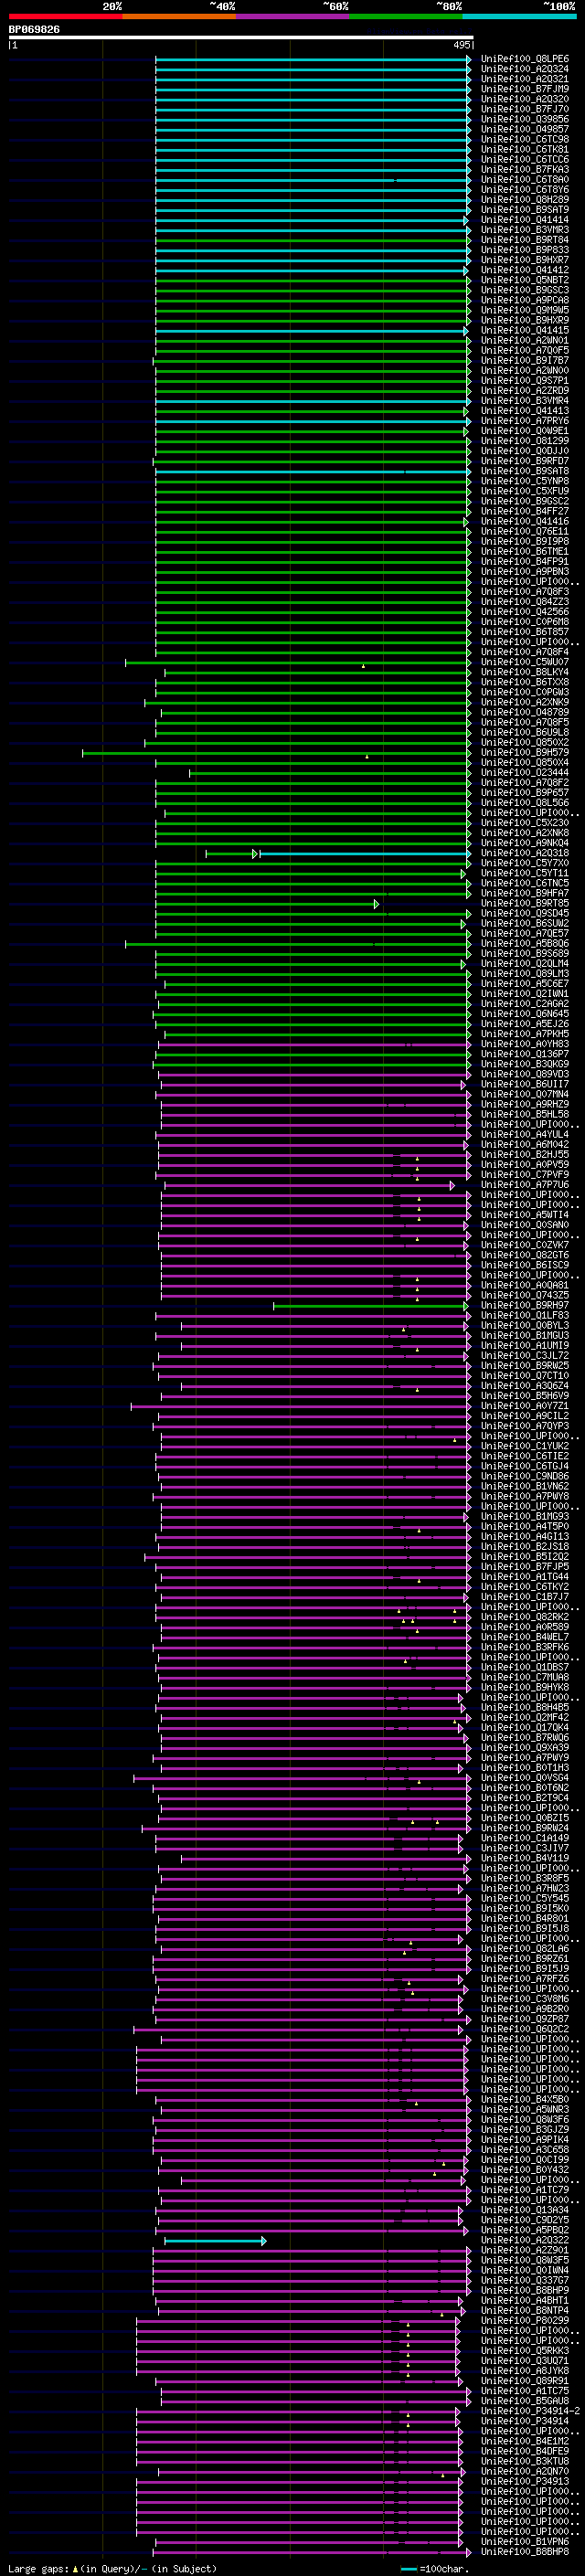585x2576 pixels.
Task: Open hit UniRef100_Q84ZZ3
Action: pos(525,602)
